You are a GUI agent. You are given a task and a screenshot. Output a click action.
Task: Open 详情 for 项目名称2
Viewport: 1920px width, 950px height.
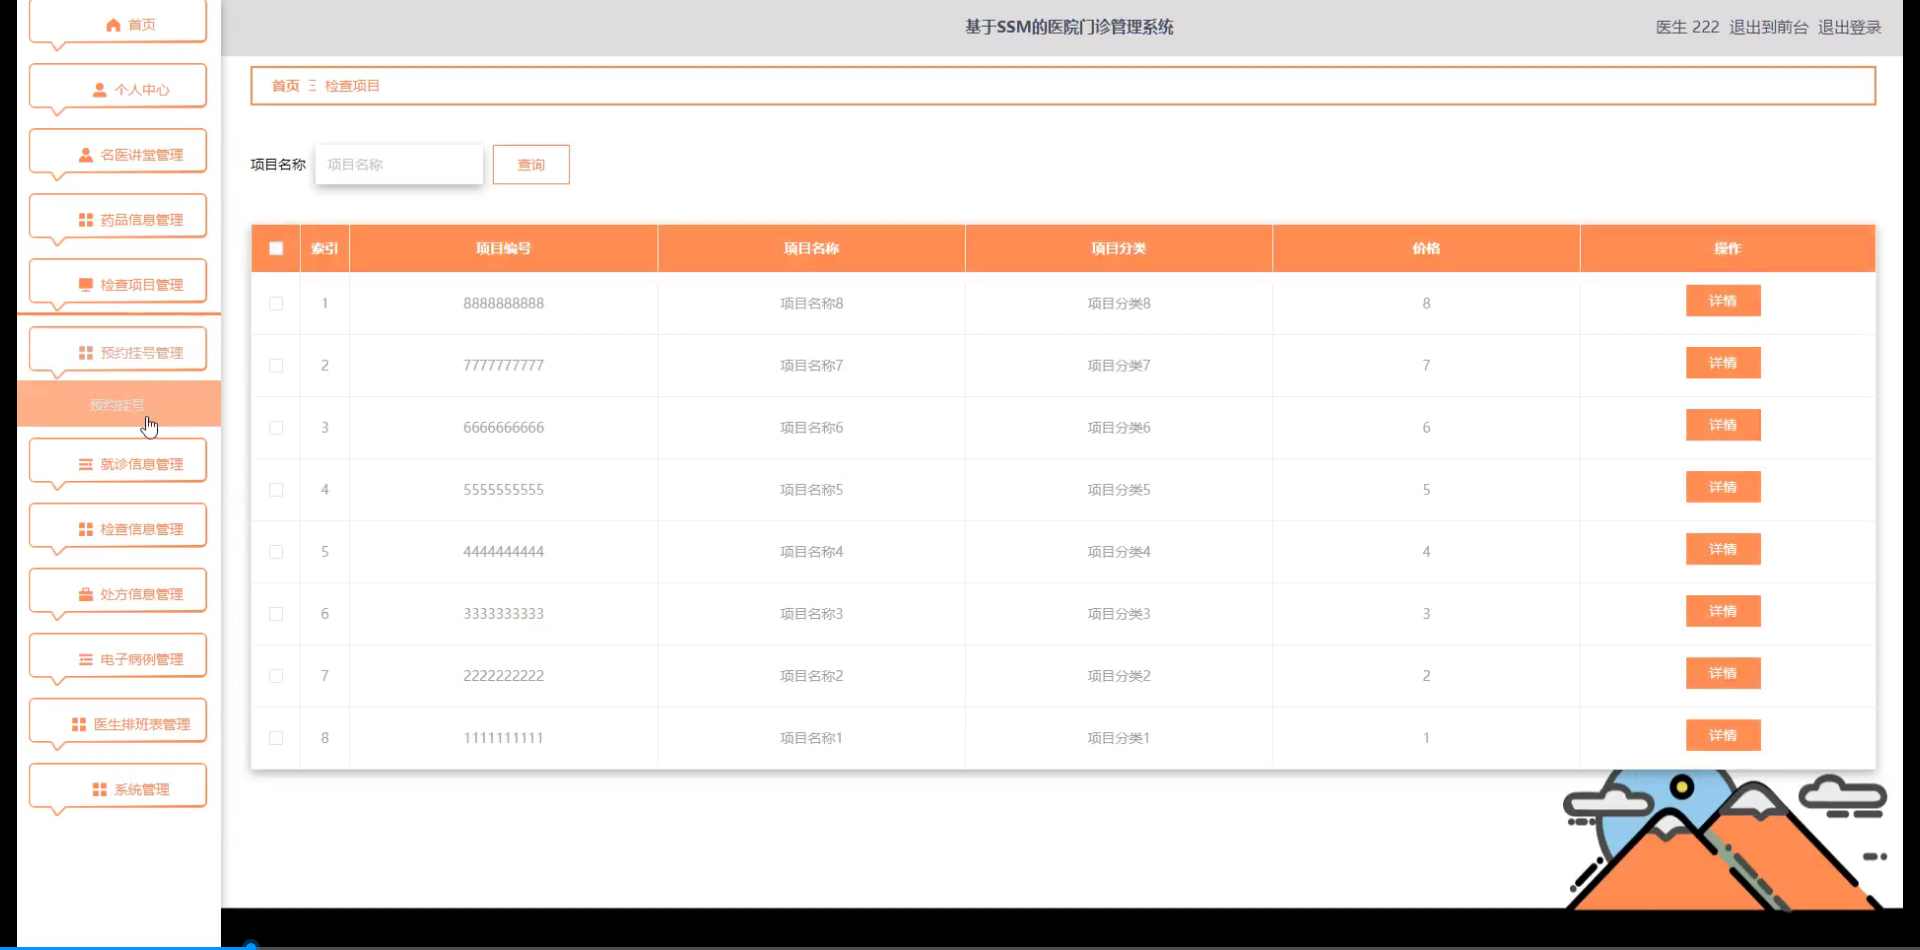click(1723, 673)
